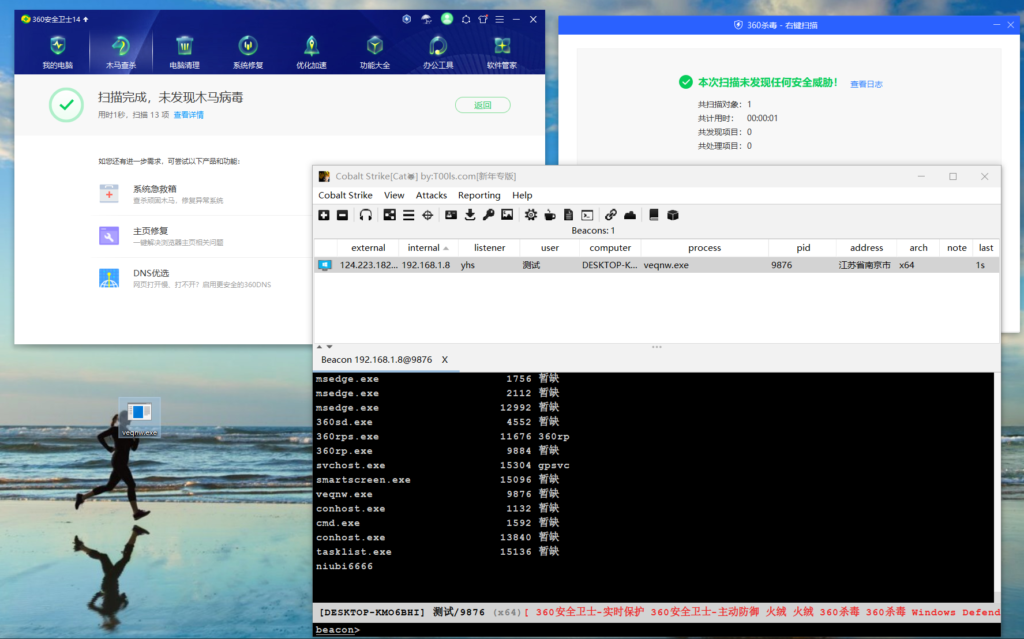Sort beacons by pid column

(x=803, y=248)
